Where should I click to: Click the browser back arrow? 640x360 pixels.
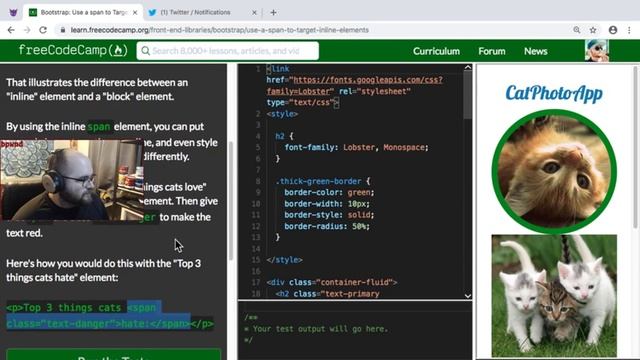[11, 30]
